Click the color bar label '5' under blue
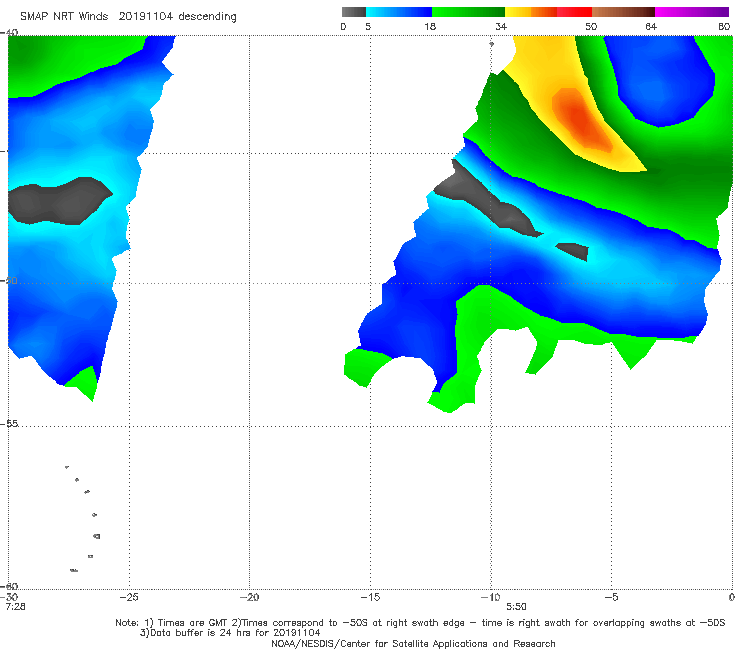Viewport: 740px width, 650px height. (368, 26)
